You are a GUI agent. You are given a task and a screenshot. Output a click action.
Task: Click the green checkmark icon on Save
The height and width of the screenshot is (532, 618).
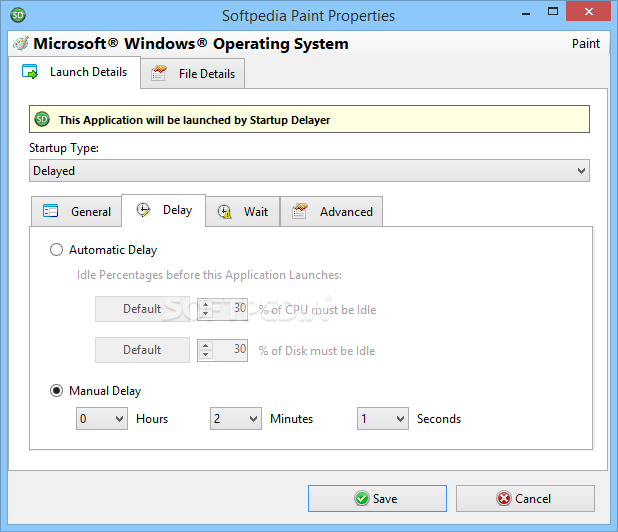pos(361,499)
